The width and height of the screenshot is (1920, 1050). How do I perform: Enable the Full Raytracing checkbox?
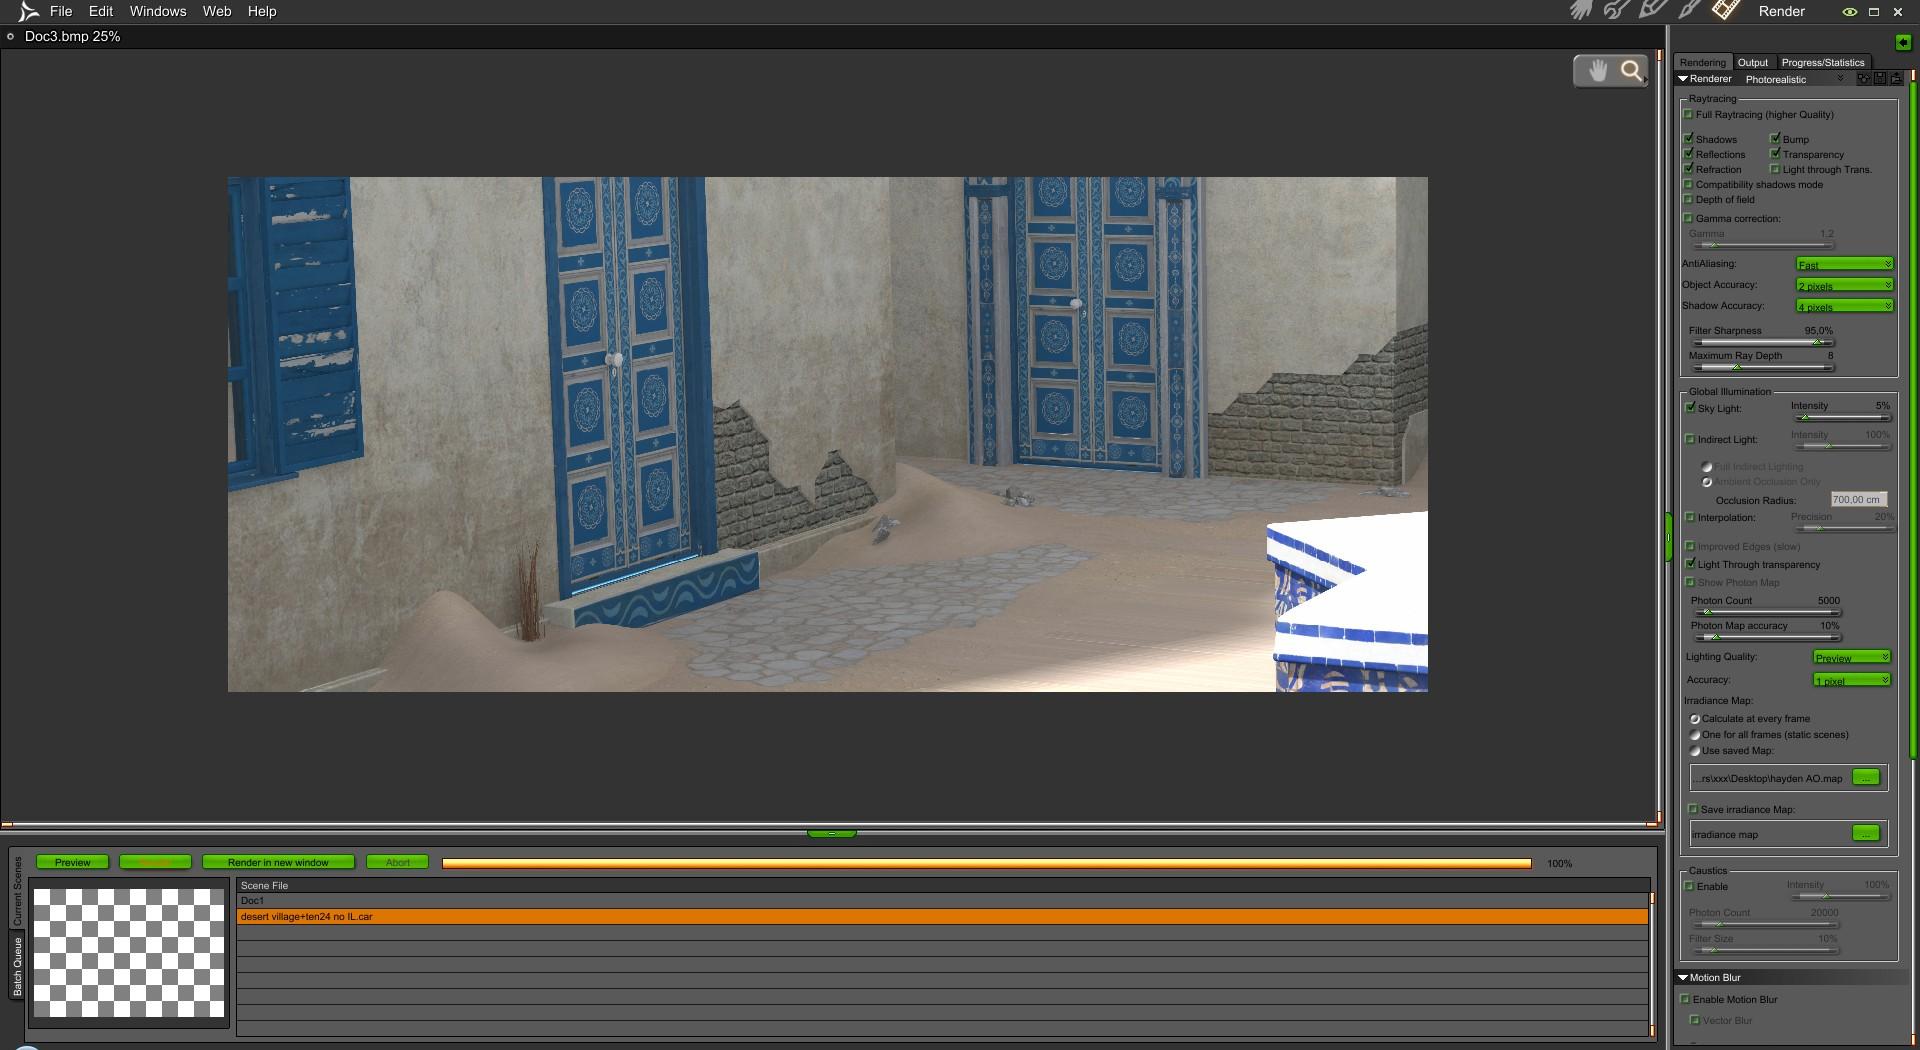pyautogui.click(x=1689, y=114)
